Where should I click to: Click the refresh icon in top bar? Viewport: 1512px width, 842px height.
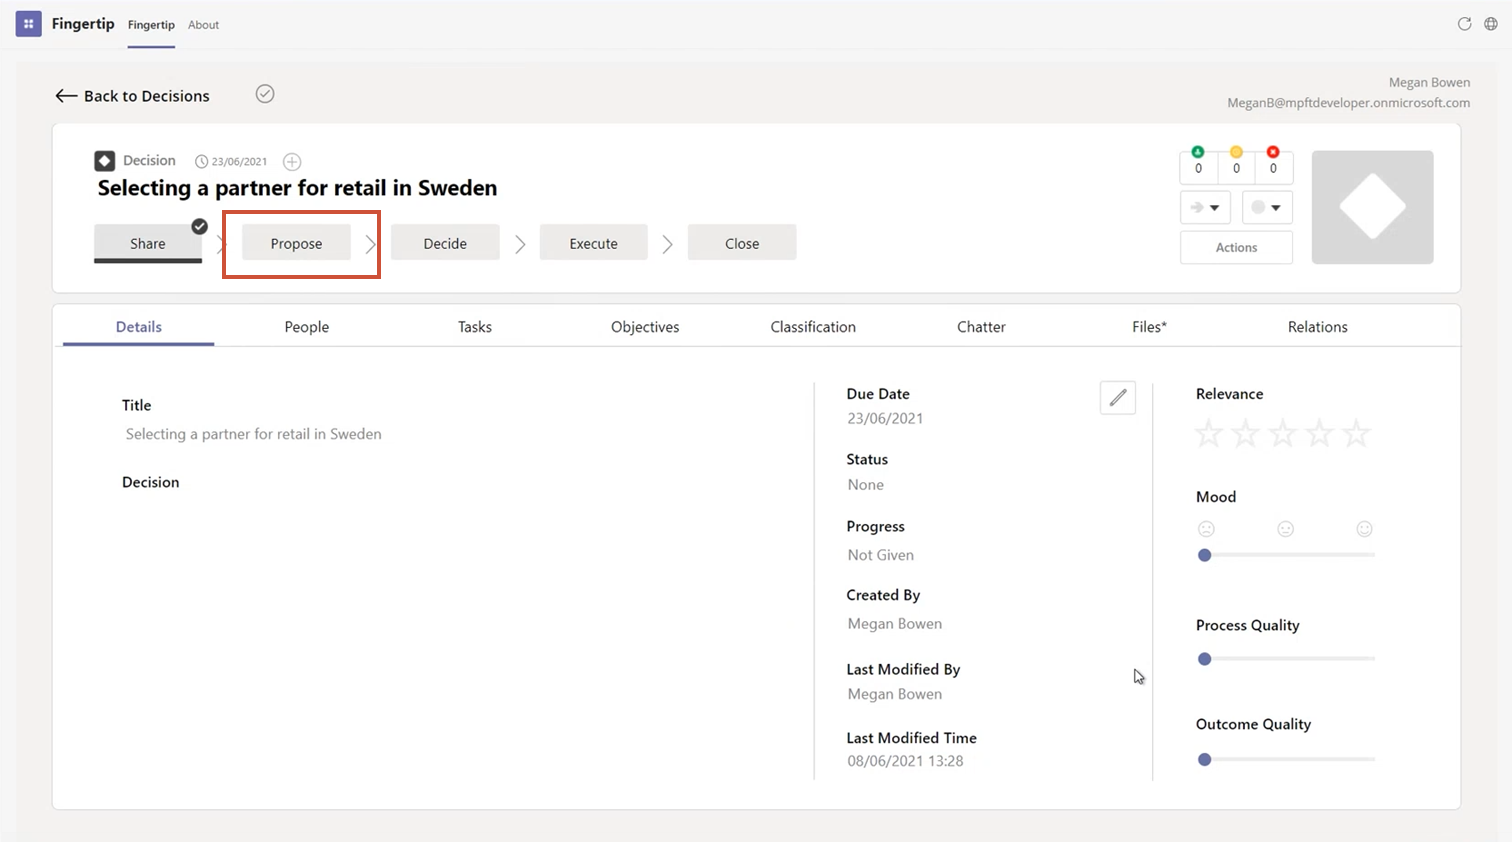tap(1464, 24)
